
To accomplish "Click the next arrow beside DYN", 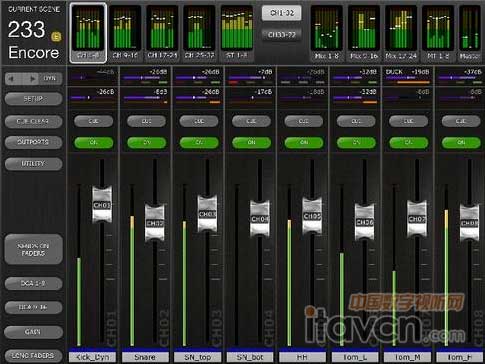I will click(x=32, y=79).
